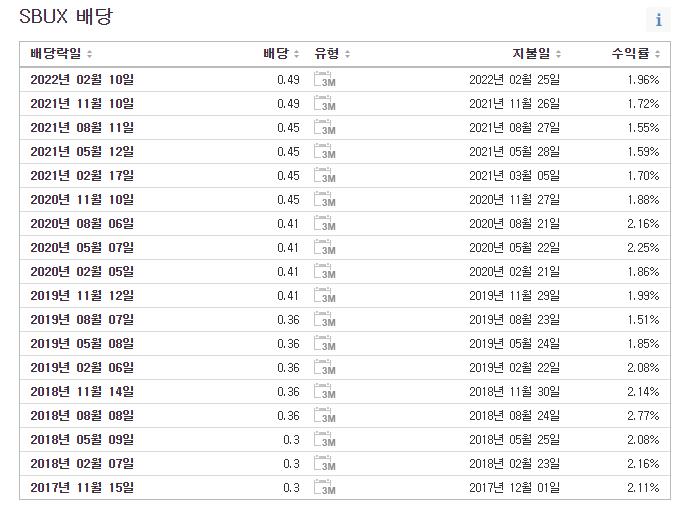Click dividend 0.45 in 2021년 08월 11일 row

pyautogui.click(x=288, y=128)
